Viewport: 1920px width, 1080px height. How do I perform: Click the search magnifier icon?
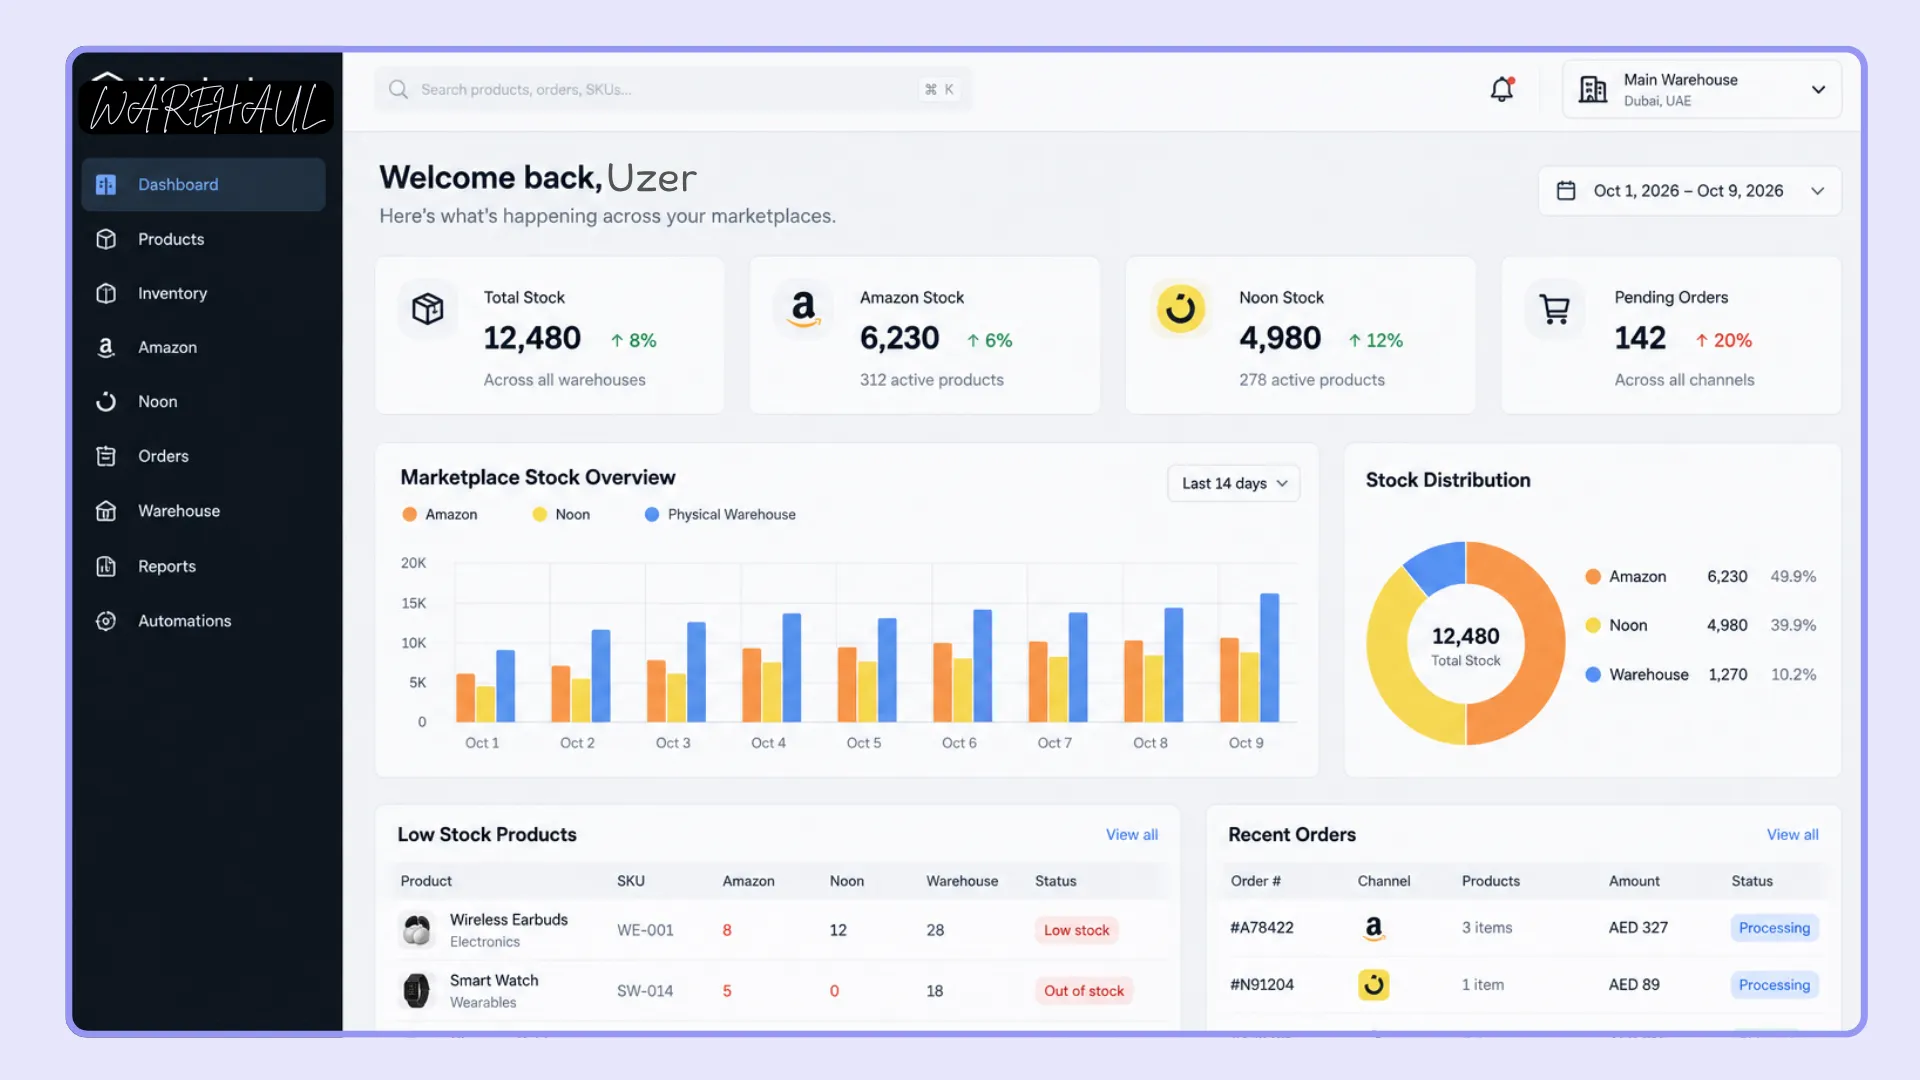click(x=398, y=89)
